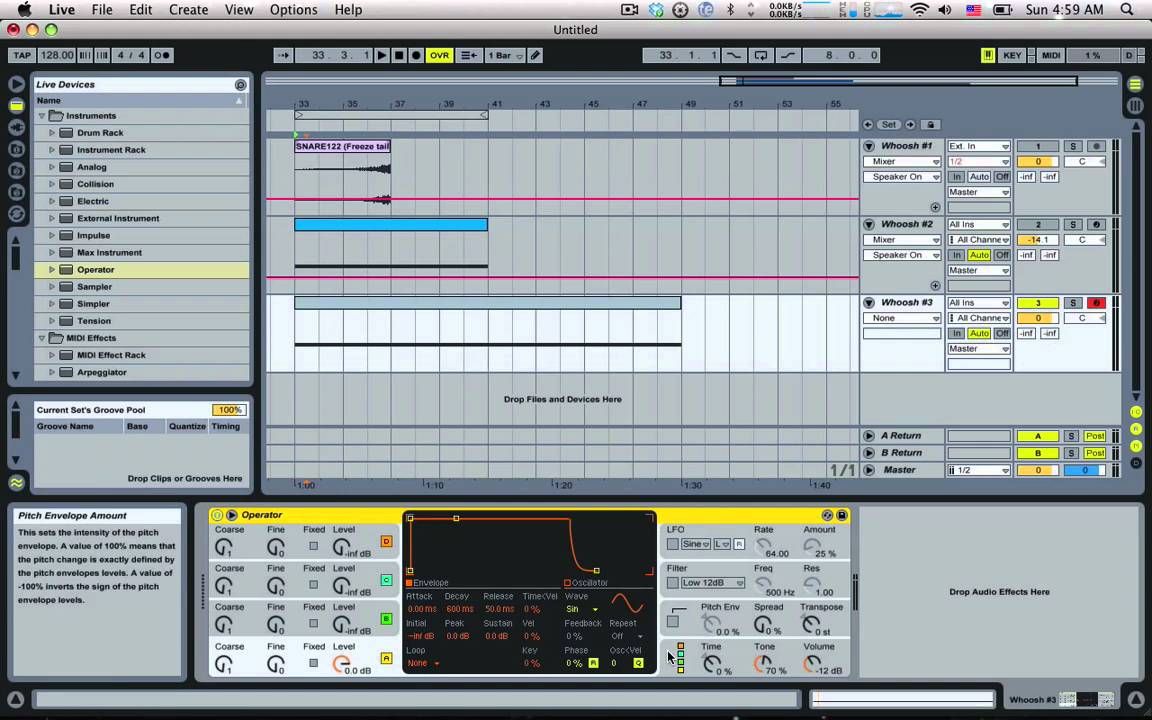
Task: Open the Plug-In Device Browser icon
Action: (x=16, y=127)
